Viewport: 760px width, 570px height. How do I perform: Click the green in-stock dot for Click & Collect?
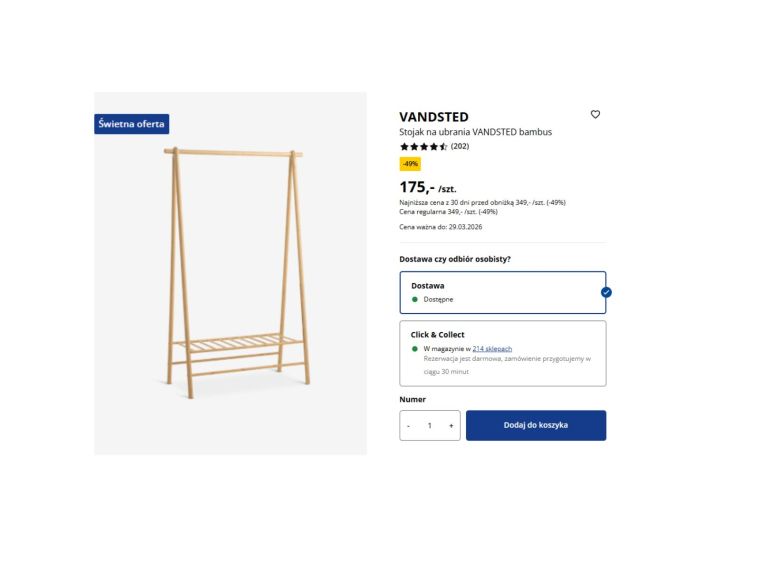[x=415, y=348]
